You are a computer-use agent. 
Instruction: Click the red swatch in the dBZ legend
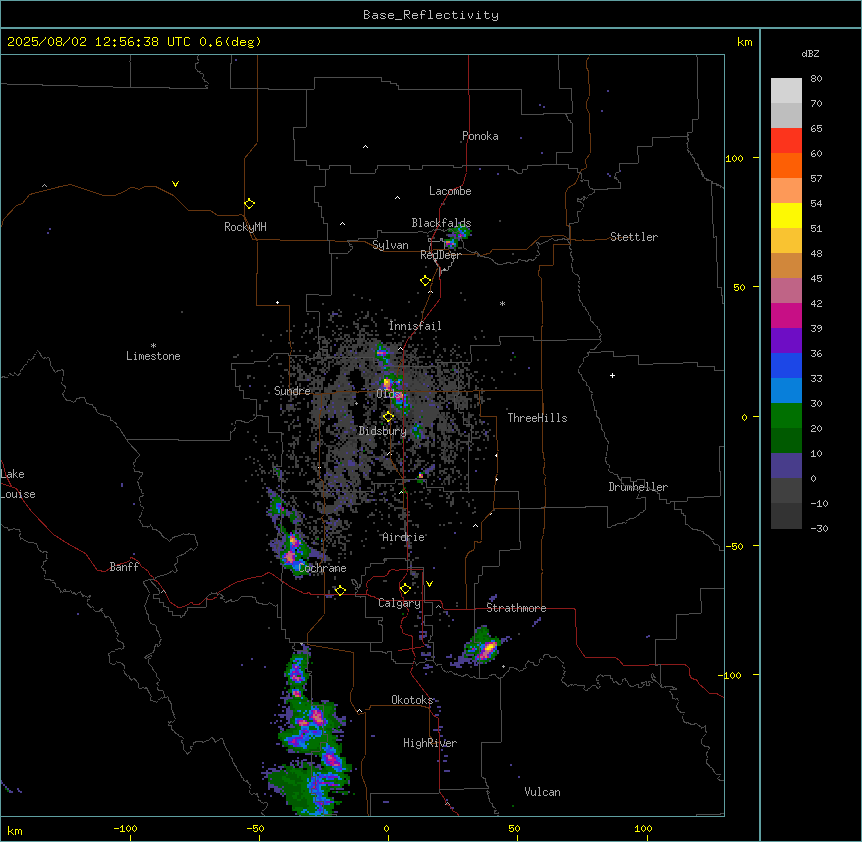click(786, 141)
